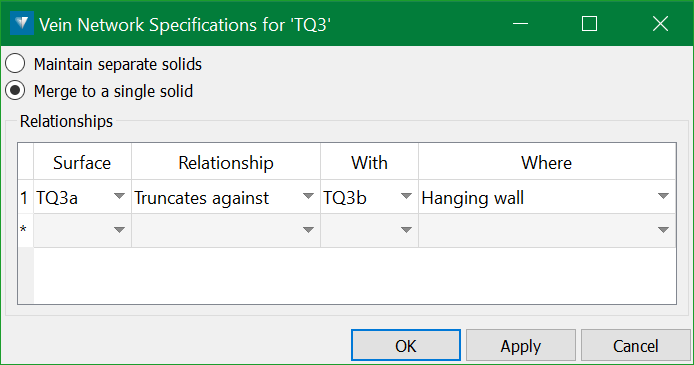This screenshot has width=694, height=365.
Task: Click the OK button
Action: tap(406, 346)
